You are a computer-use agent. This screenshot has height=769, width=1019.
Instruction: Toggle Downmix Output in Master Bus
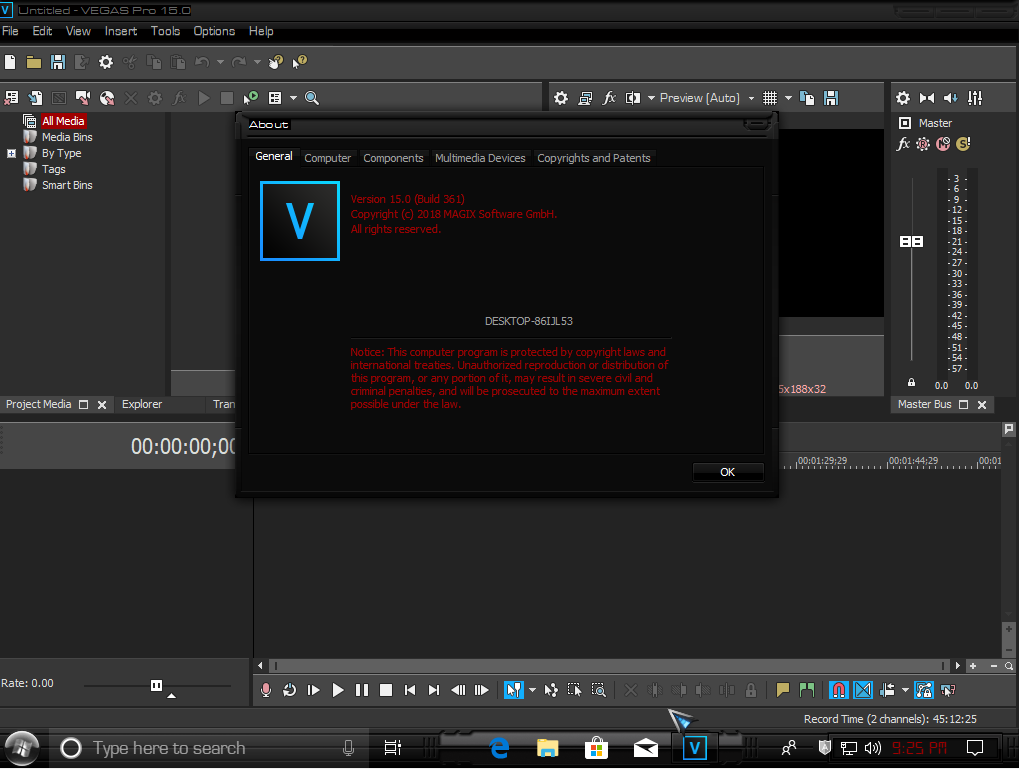[x=927, y=98]
